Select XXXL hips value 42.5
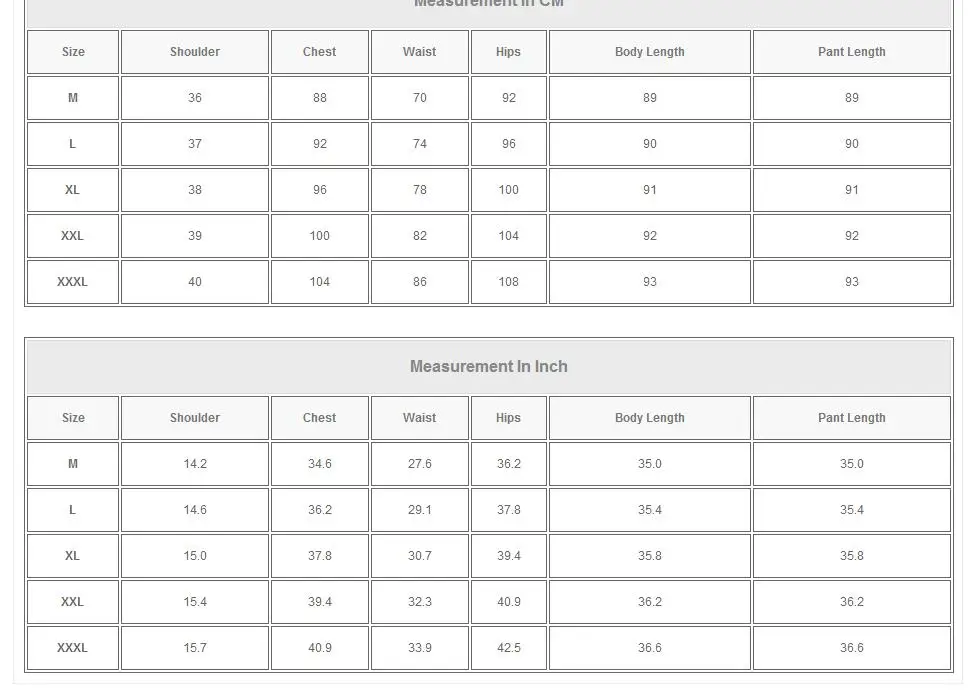 (509, 648)
